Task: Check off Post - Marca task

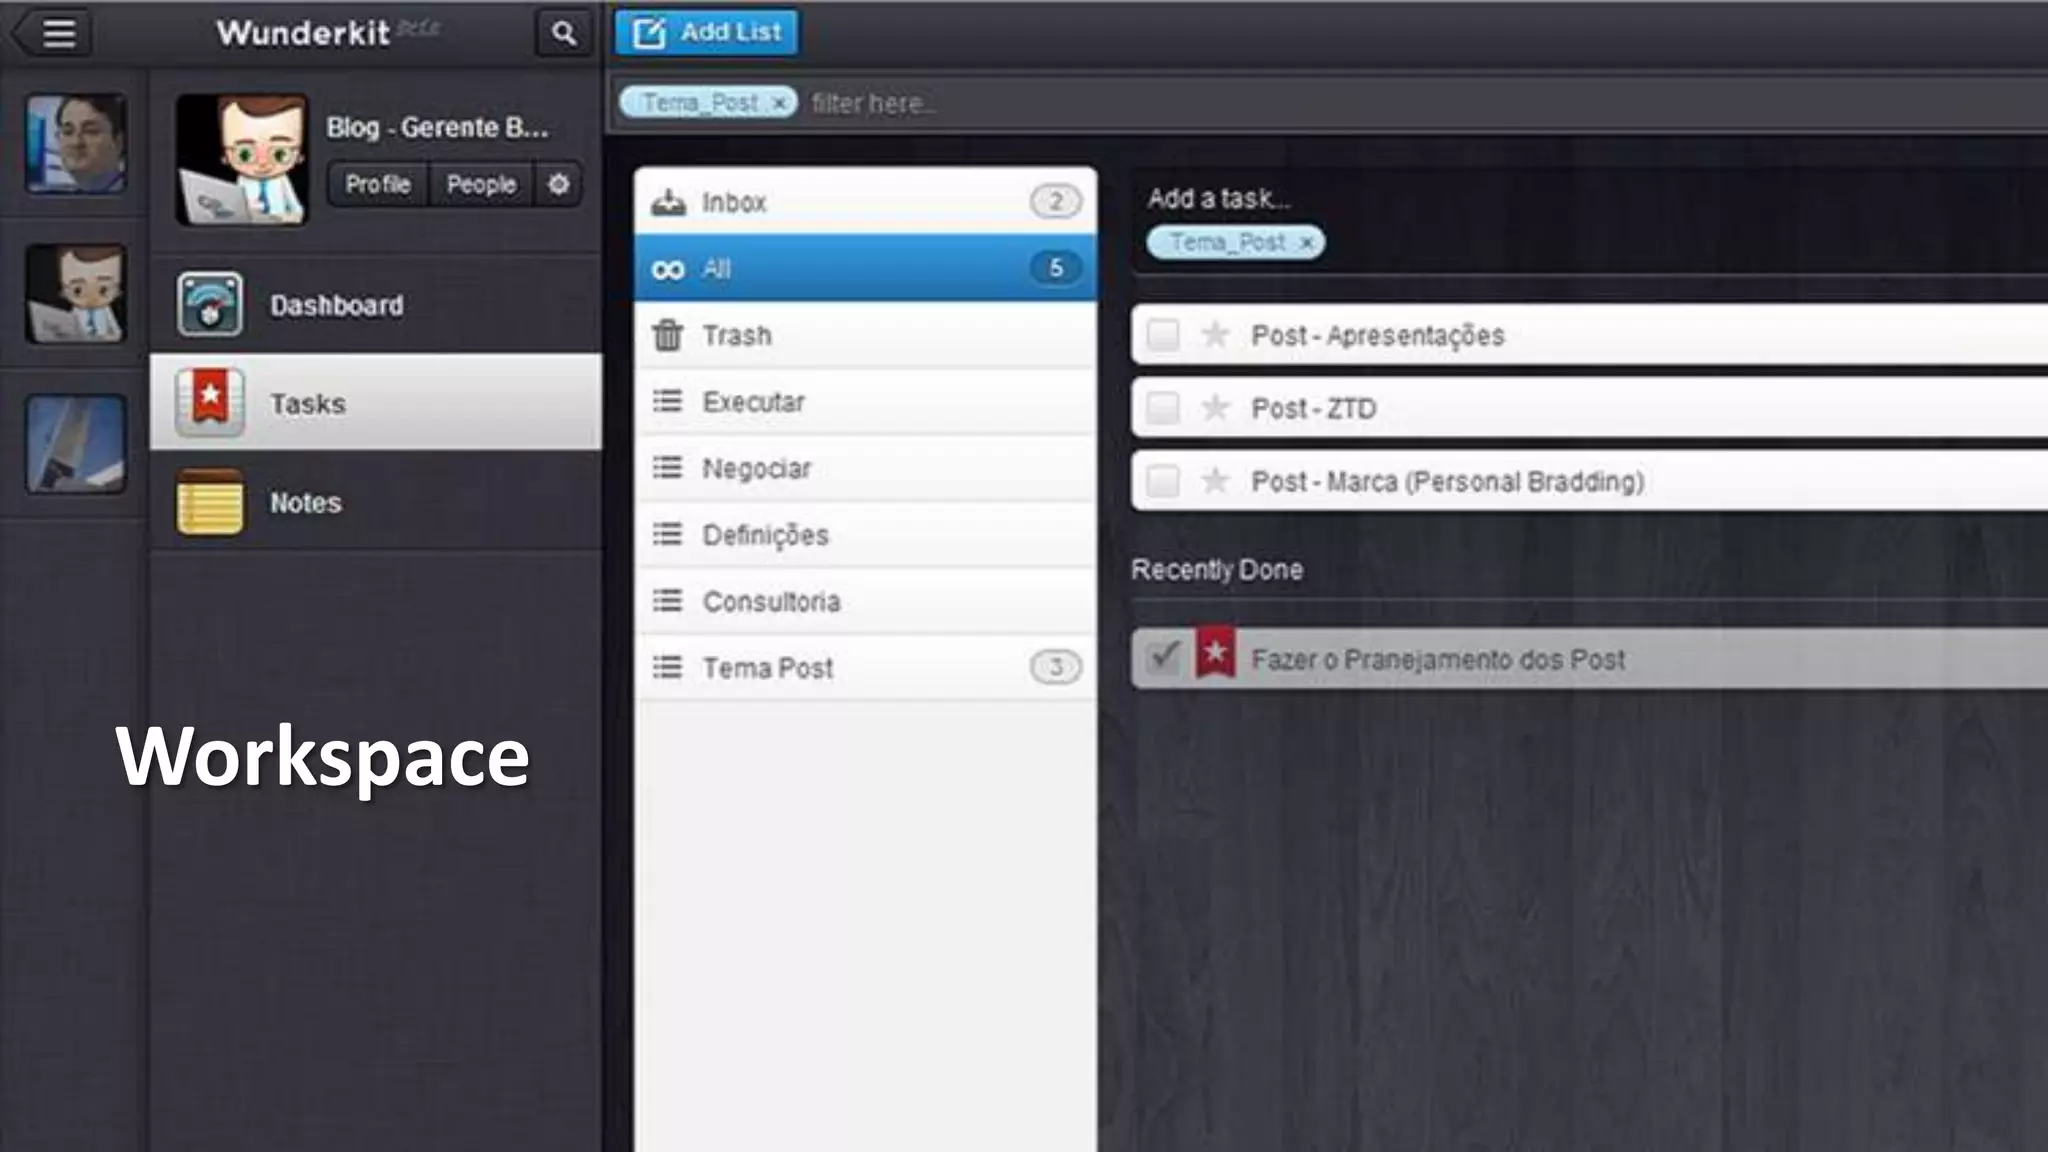Action: pyautogui.click(x=1163, y=482)
